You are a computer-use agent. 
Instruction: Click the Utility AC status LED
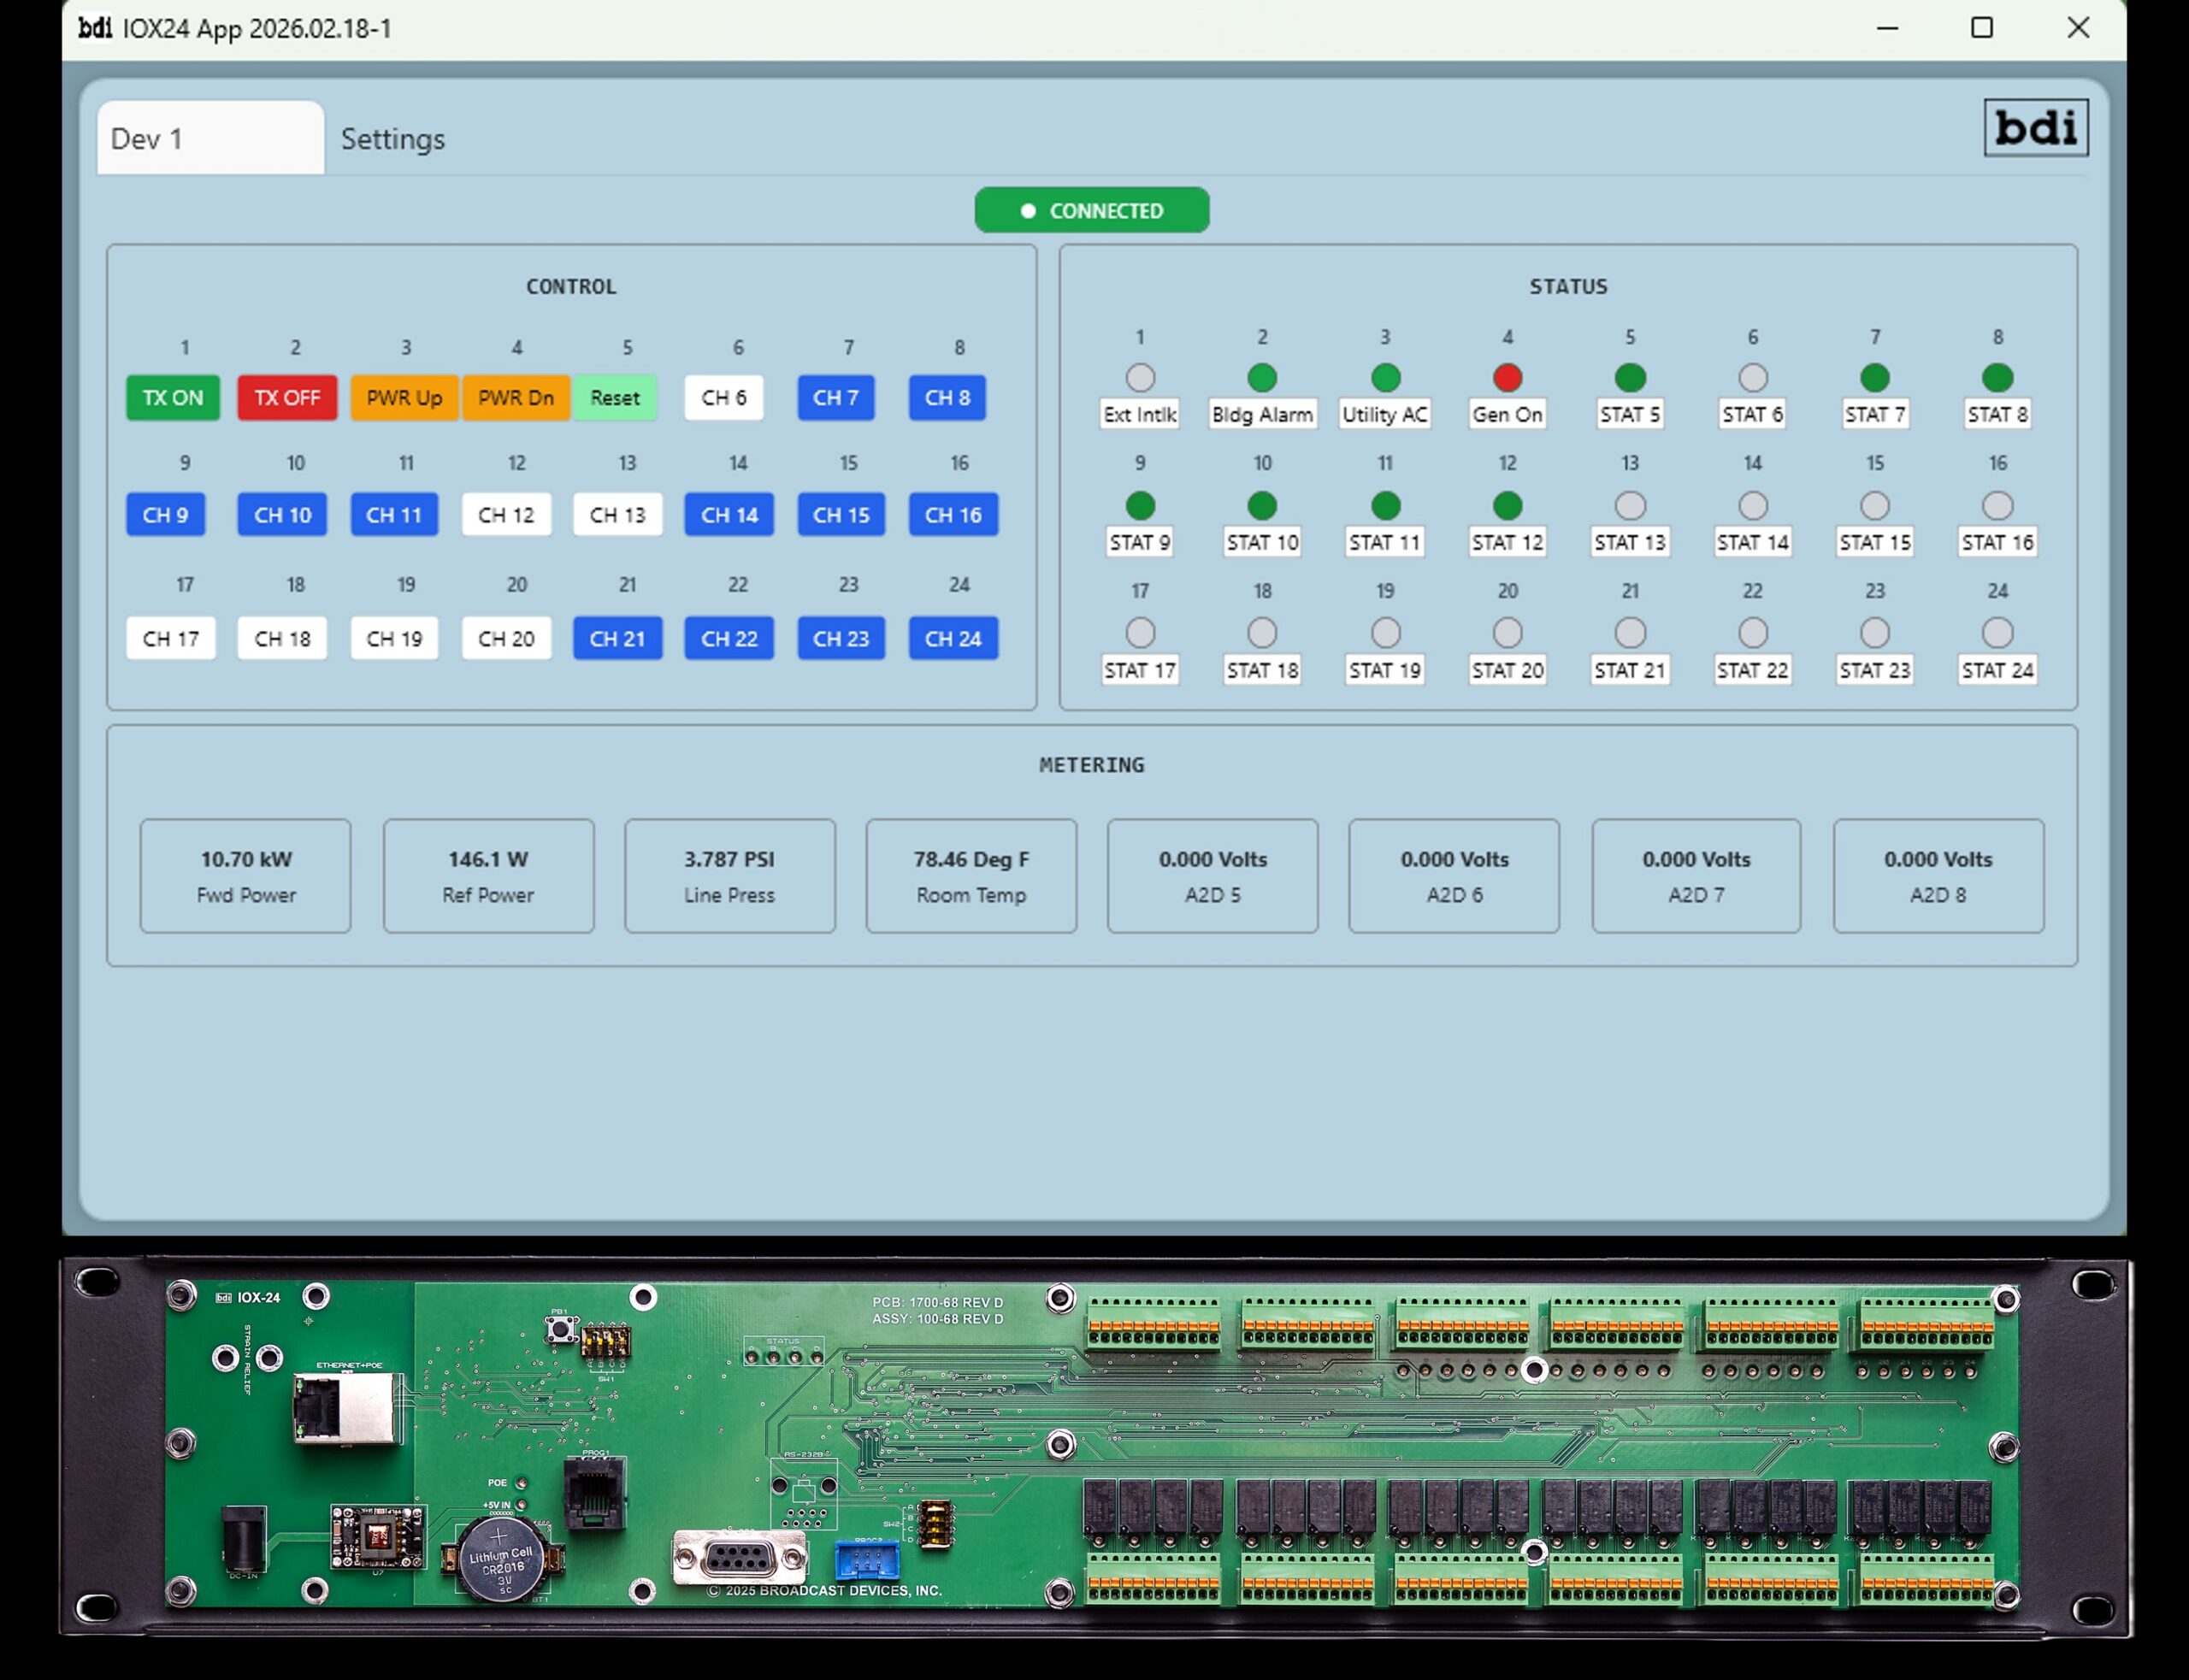click(x=1385, y=378)
